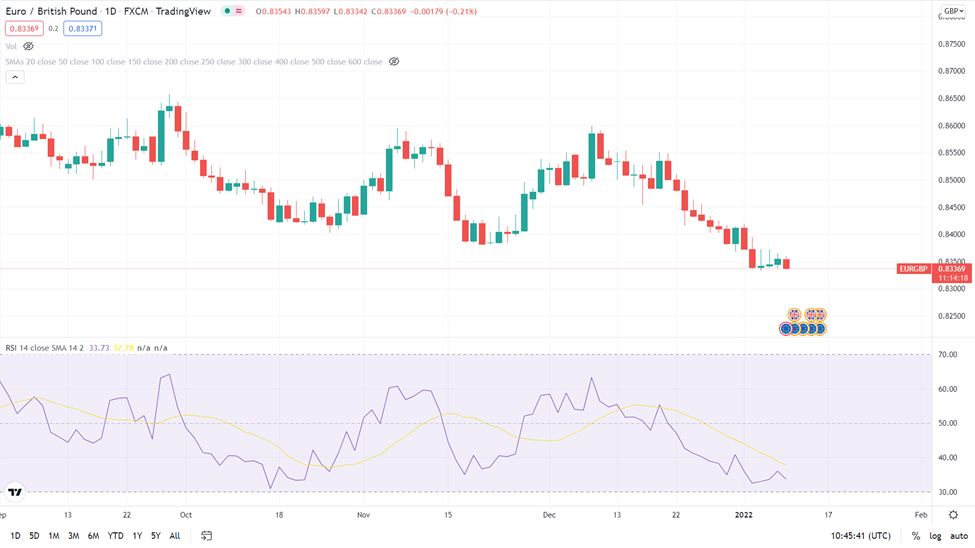975x548 pixels.
Task: Click the Dec label on time axis
Action: coord(549,515)
